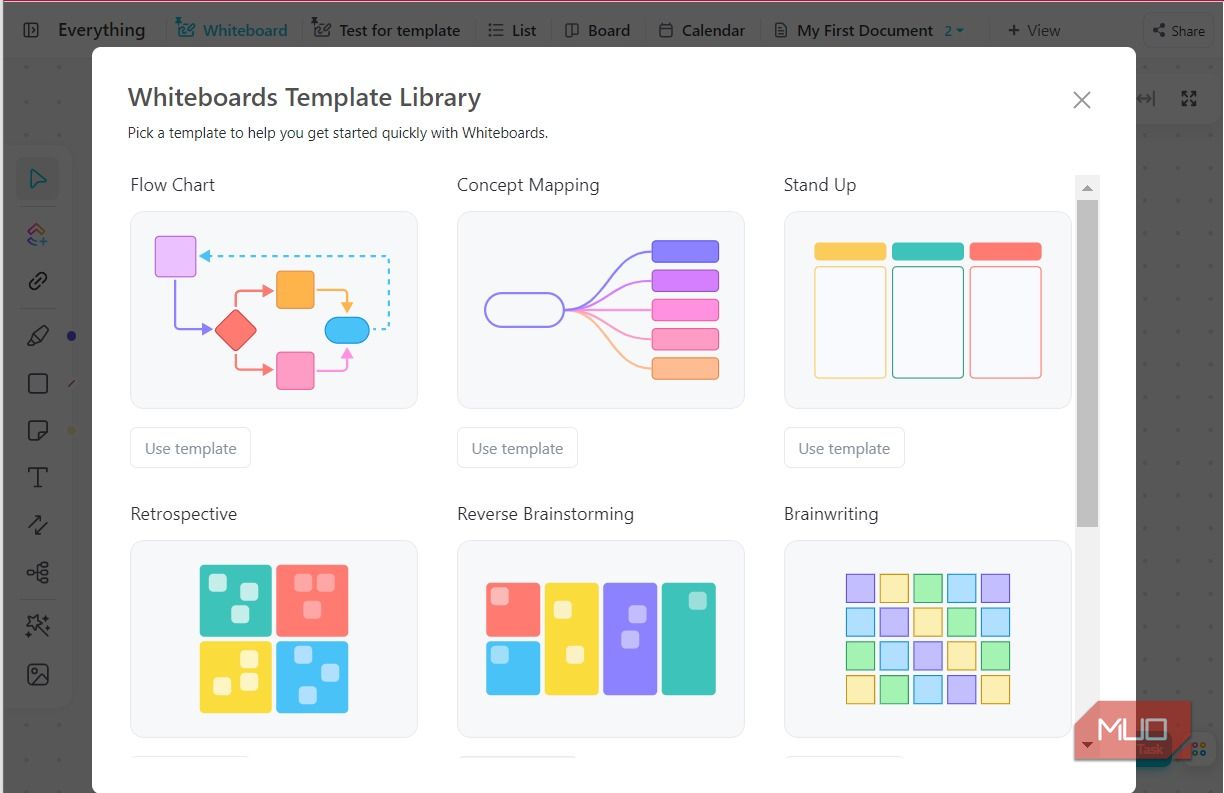
Task: Click the scrollbar up arrow
Action: (1087, 188)
